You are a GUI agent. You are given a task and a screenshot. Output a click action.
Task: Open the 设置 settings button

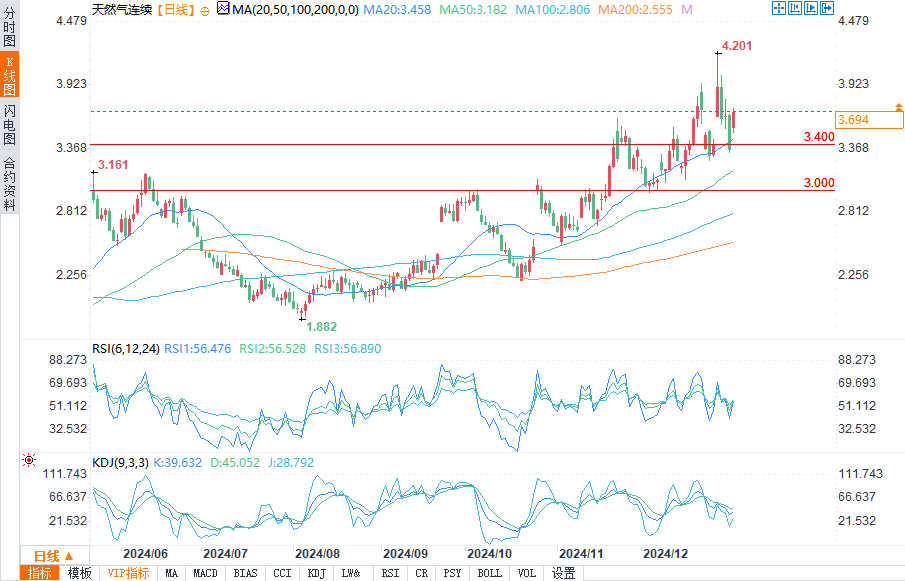(x=564, y=573)
